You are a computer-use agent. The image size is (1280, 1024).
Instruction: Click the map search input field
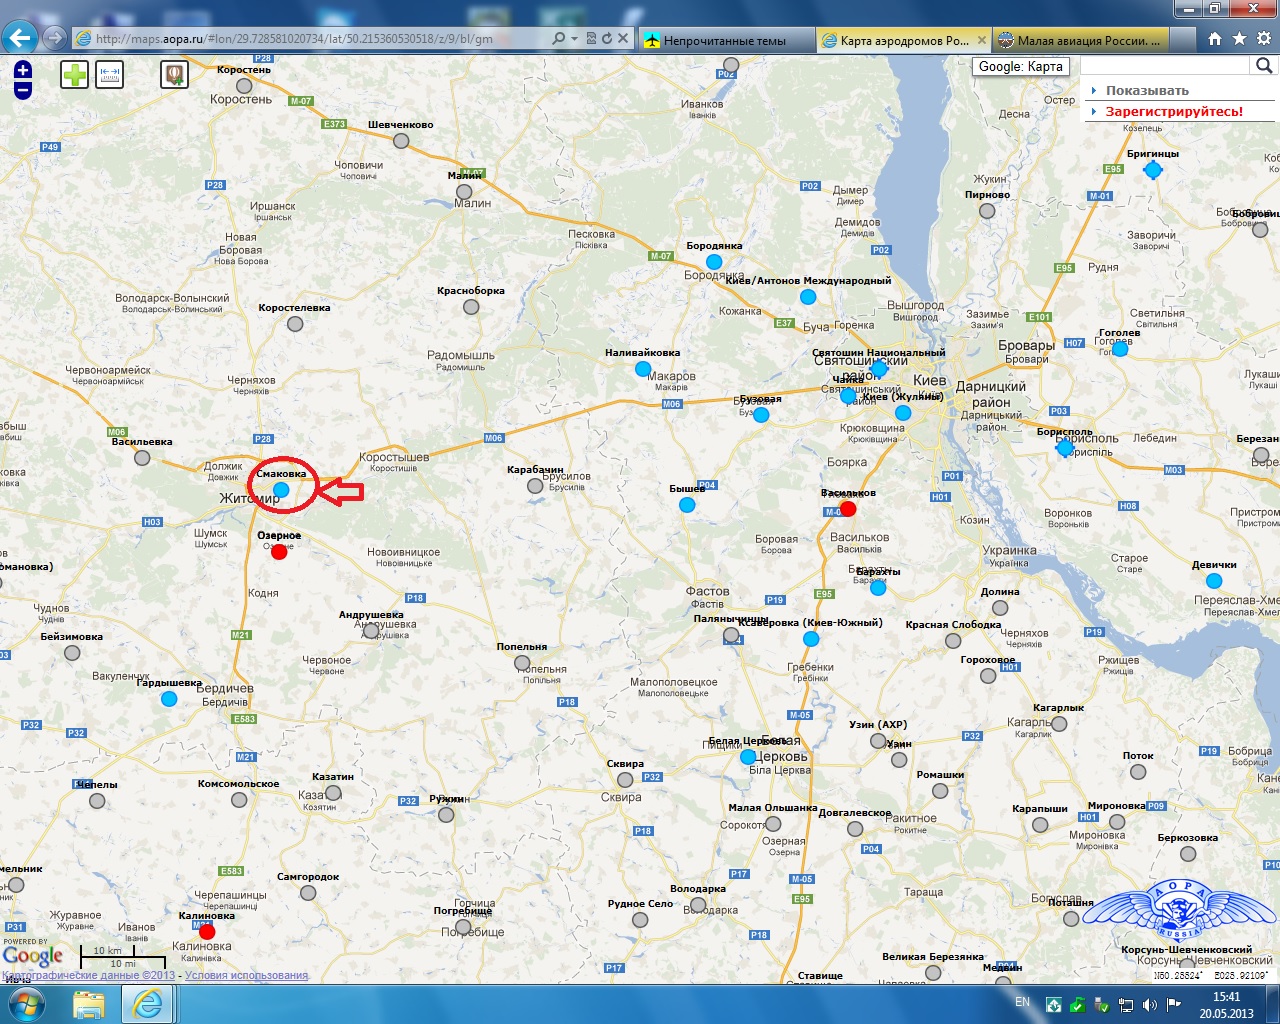(x=1166, y=66)
